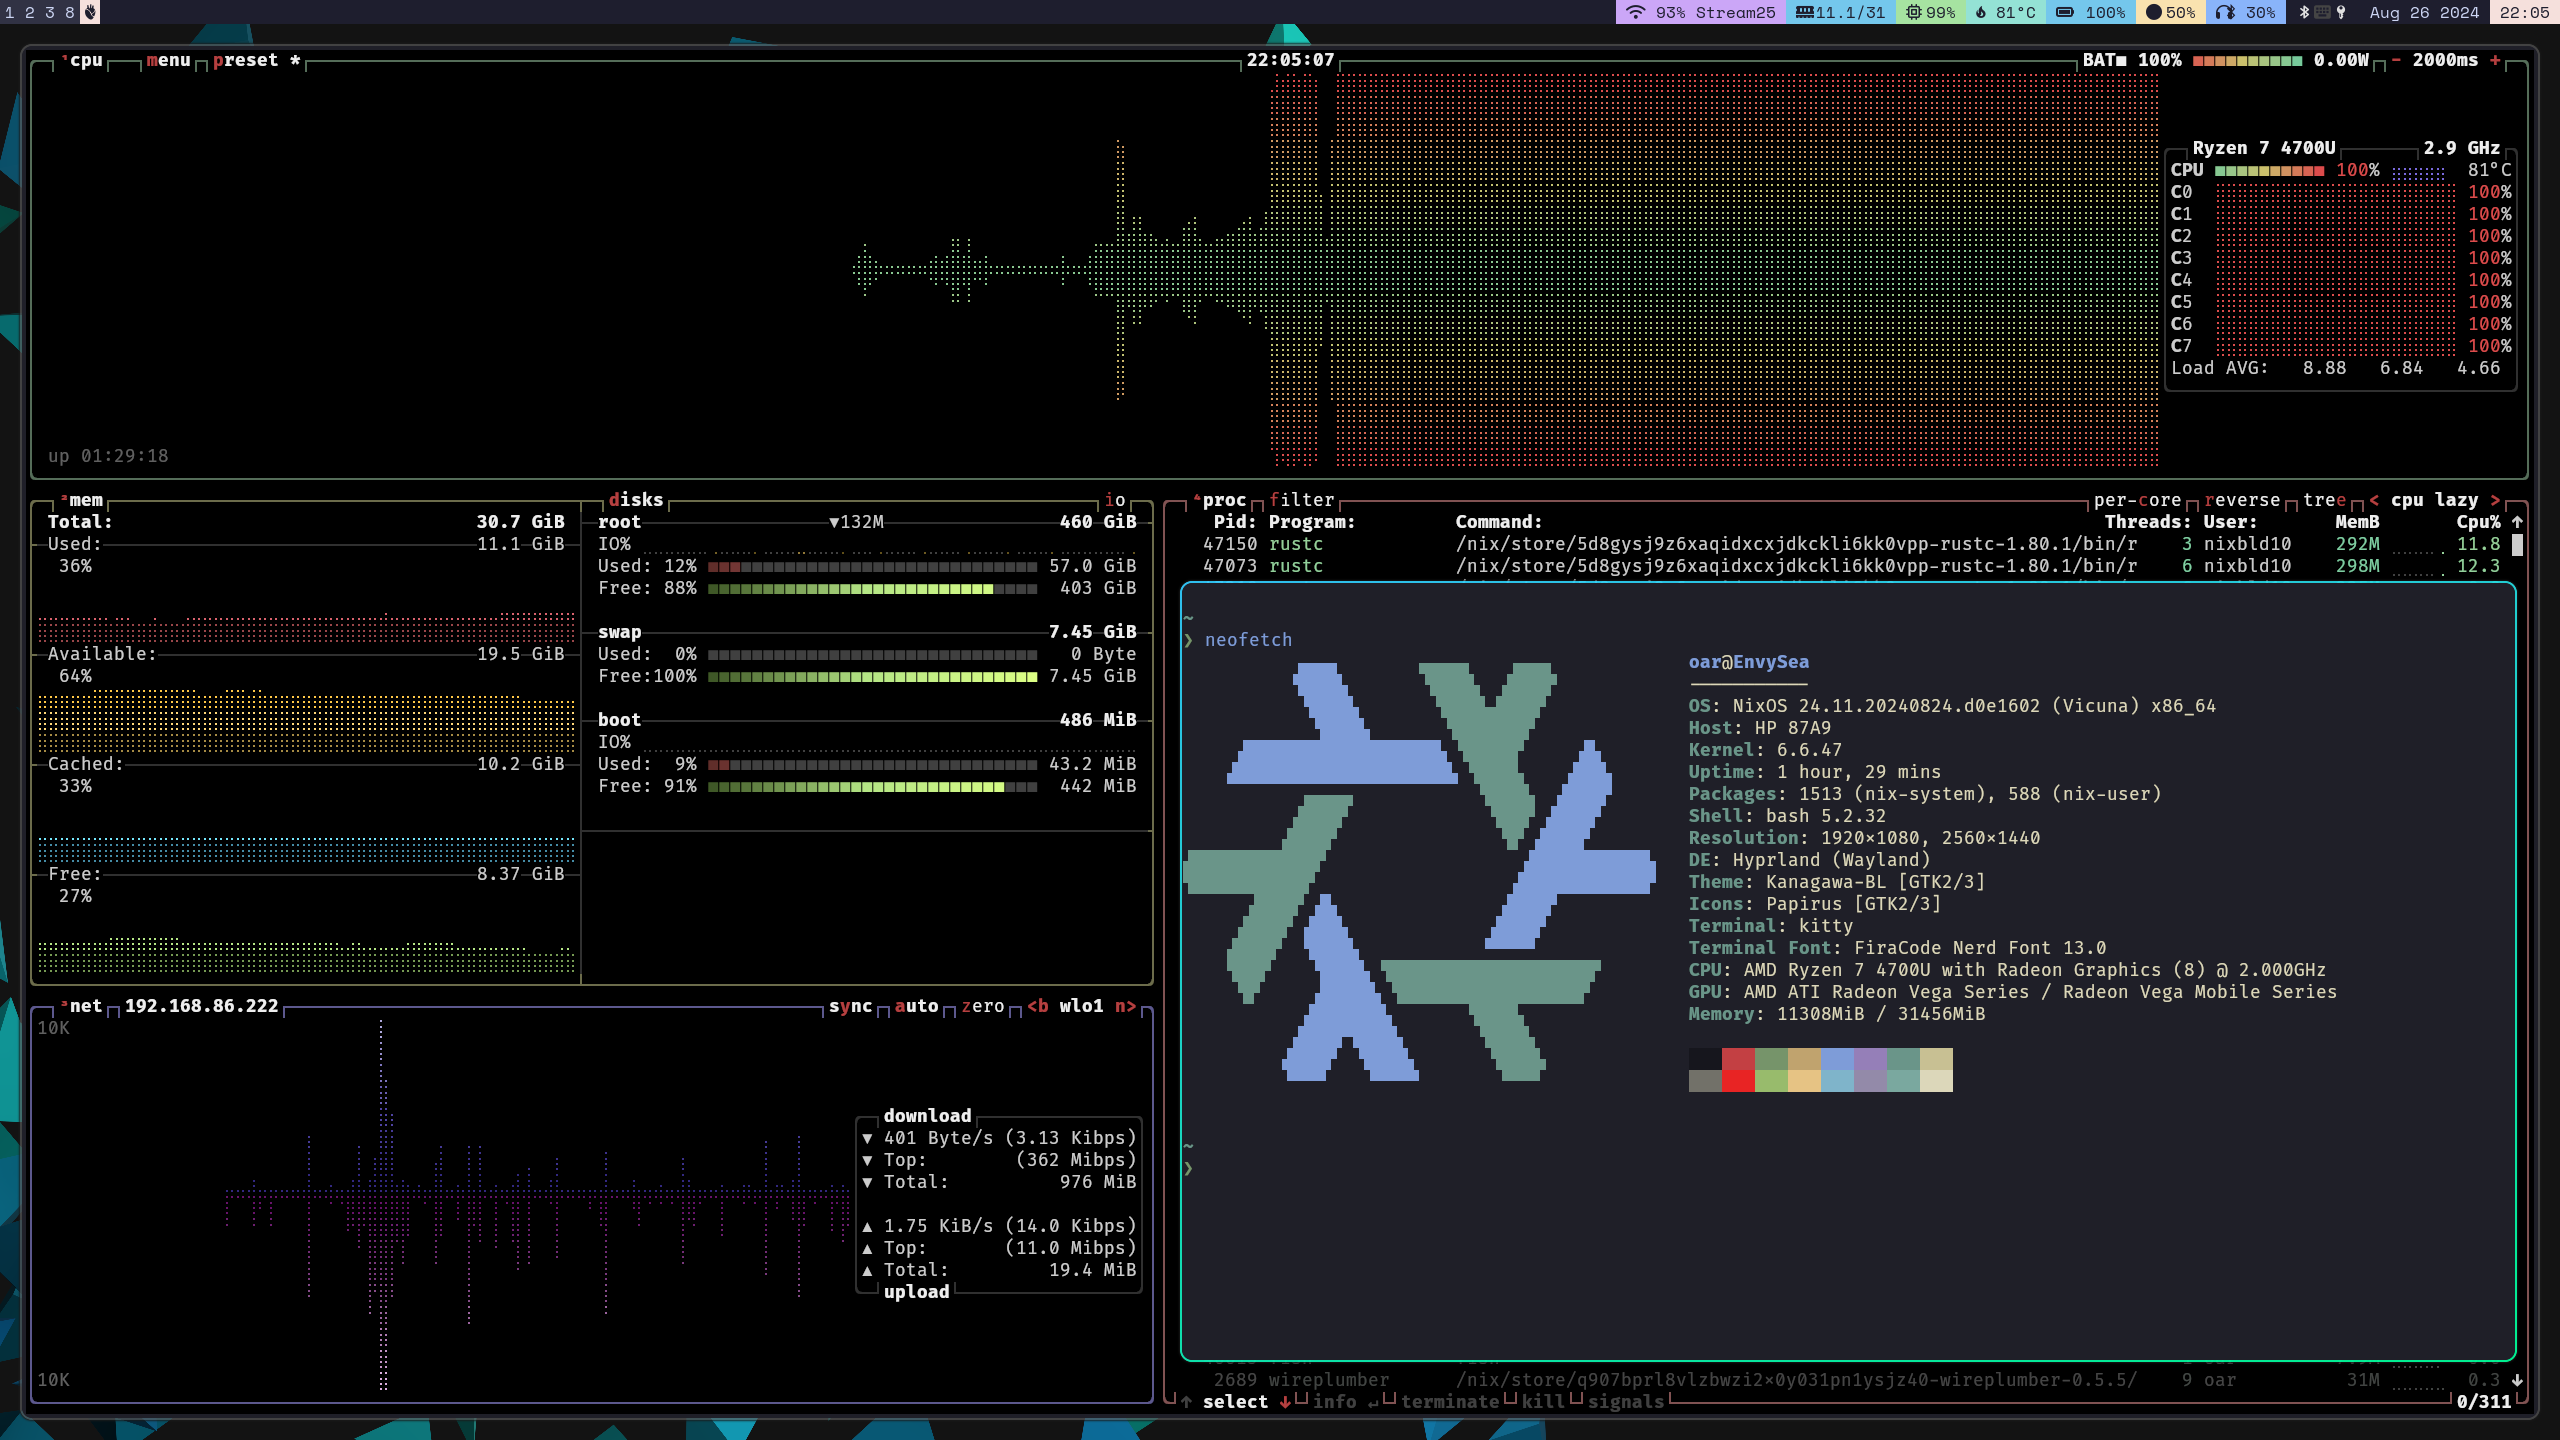Viewport: 2560px width, 1440px height.
Task: Click the red select down arrow
Action: 1285,1402
